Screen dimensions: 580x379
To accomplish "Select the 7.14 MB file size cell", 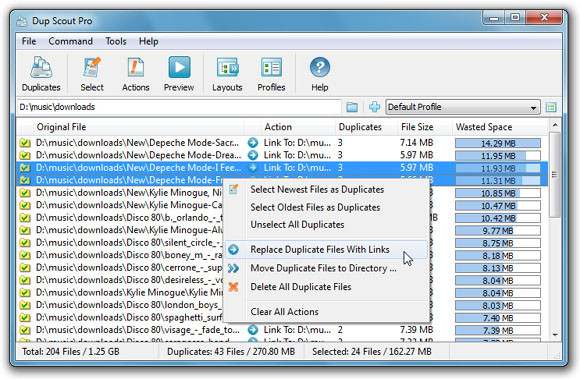I will pyautogui.click(x=417, y=143).
